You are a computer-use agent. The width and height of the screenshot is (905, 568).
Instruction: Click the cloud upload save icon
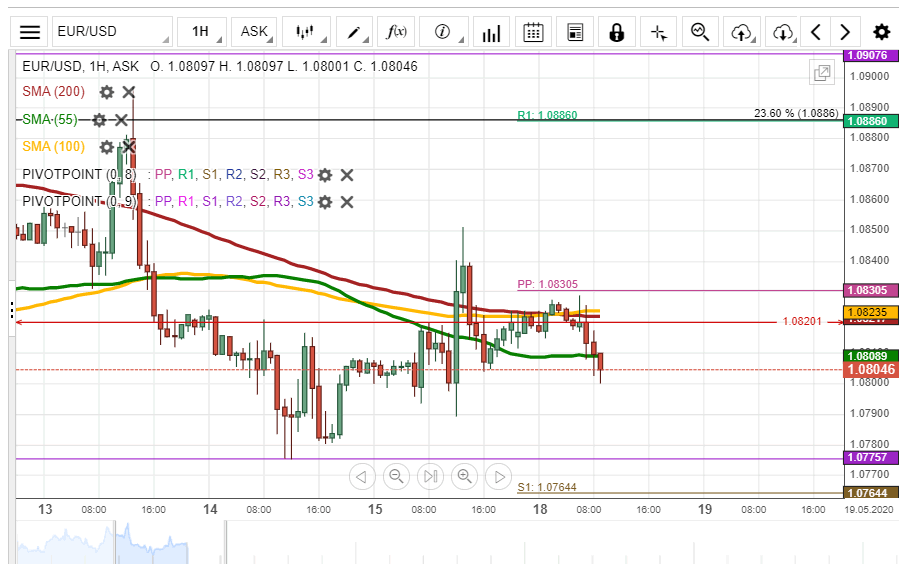coord(742,32)
